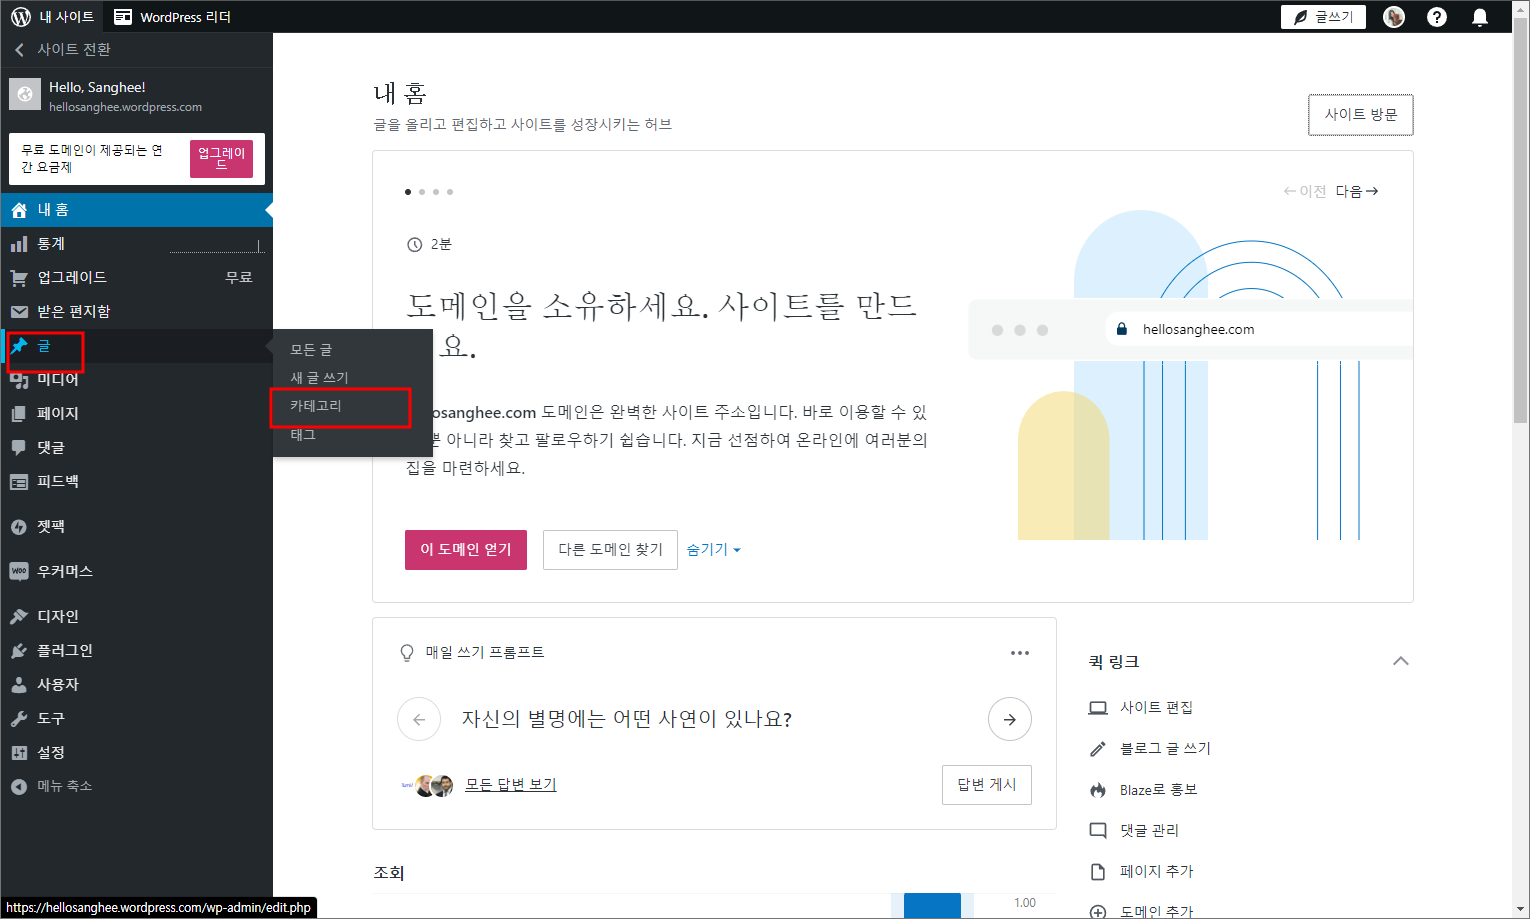Click the hellosanghee.com address preview field
Image resolution: width=1530 pixels, height=919 pixels.
(1259, 329)
